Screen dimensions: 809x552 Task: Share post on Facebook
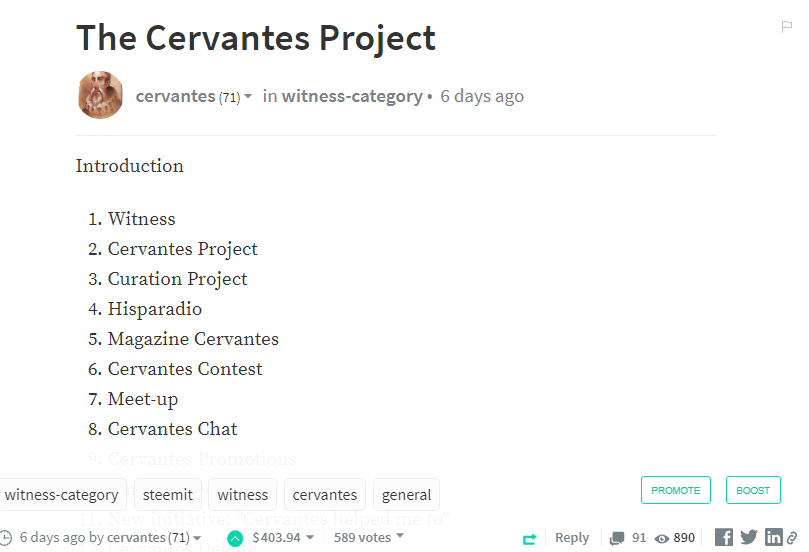pyautogui.click(x=723, y=537)
